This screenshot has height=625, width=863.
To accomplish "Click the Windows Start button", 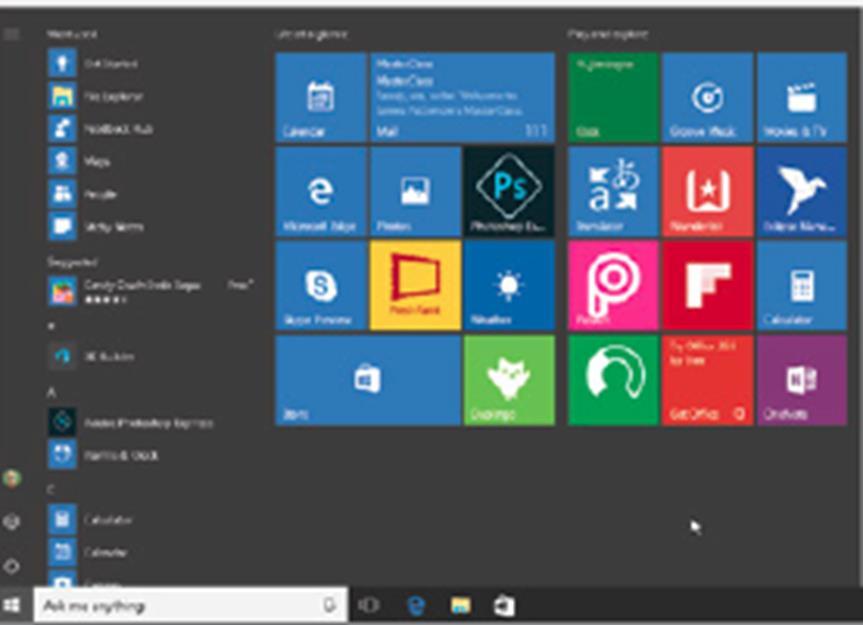I will [12, 605].
